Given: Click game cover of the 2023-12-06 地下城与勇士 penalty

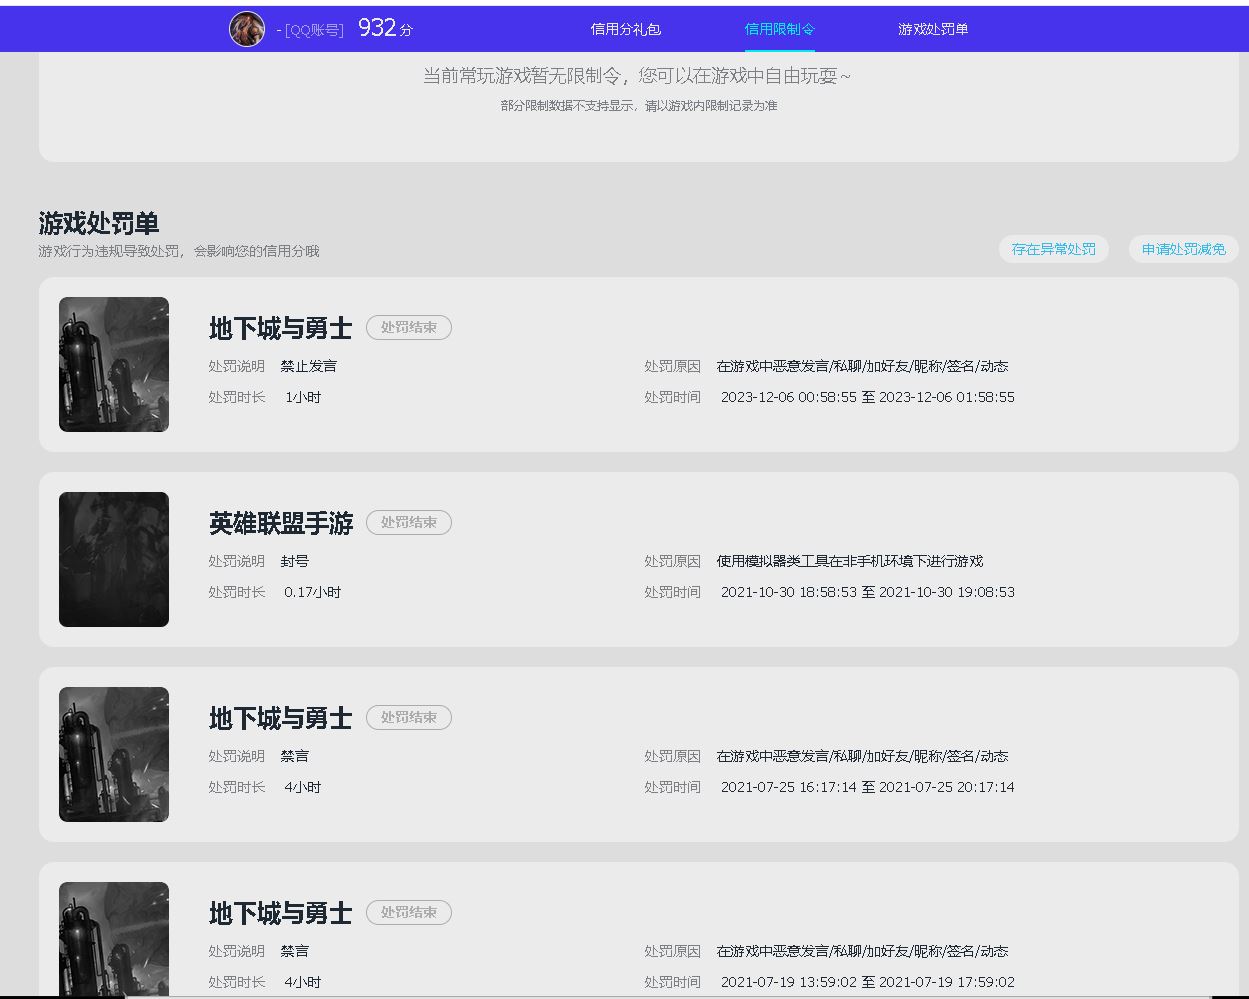Looking at the screenshot, I should [x=114, y=364].
